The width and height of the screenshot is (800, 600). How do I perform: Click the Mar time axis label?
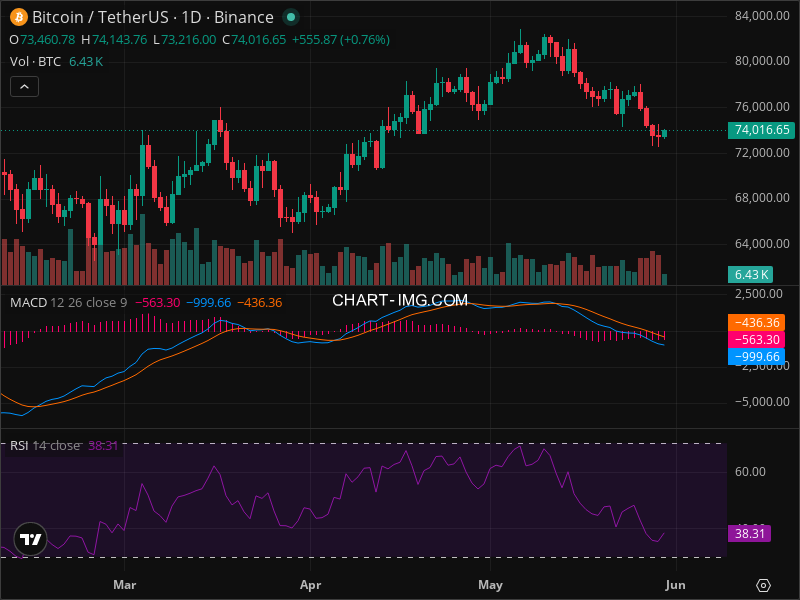[x=124, y=585]
